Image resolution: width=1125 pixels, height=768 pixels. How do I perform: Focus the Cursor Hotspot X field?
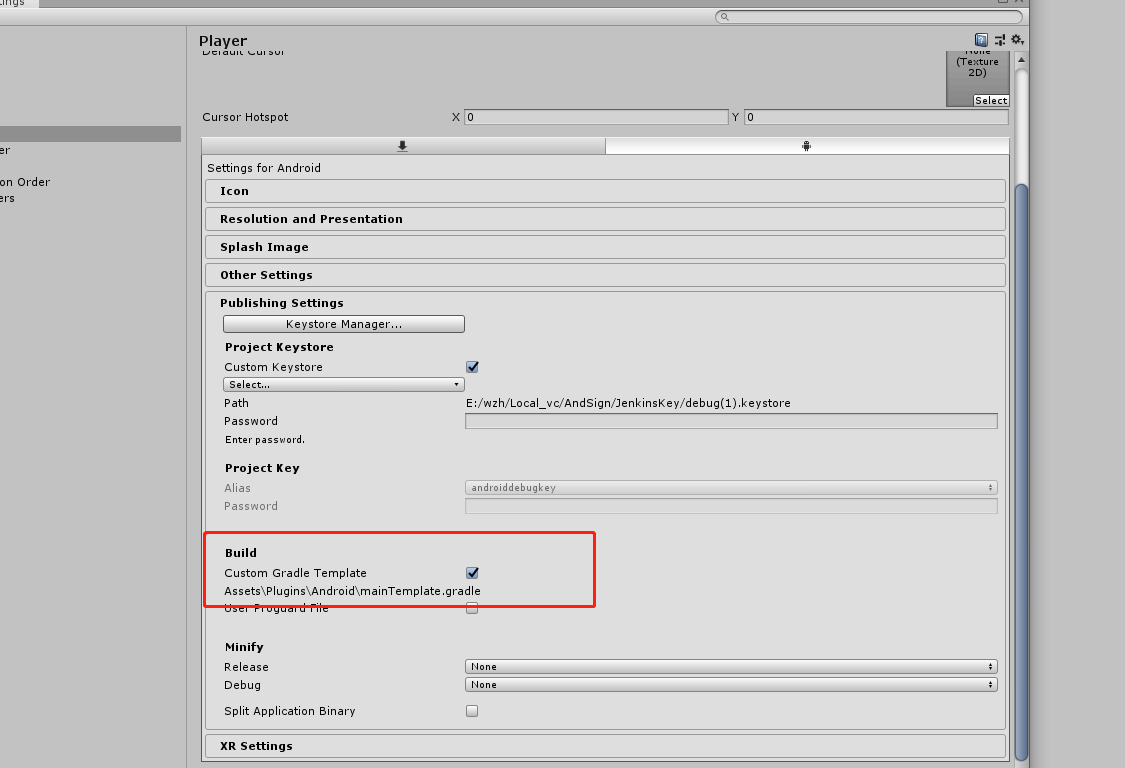(596, 117)
